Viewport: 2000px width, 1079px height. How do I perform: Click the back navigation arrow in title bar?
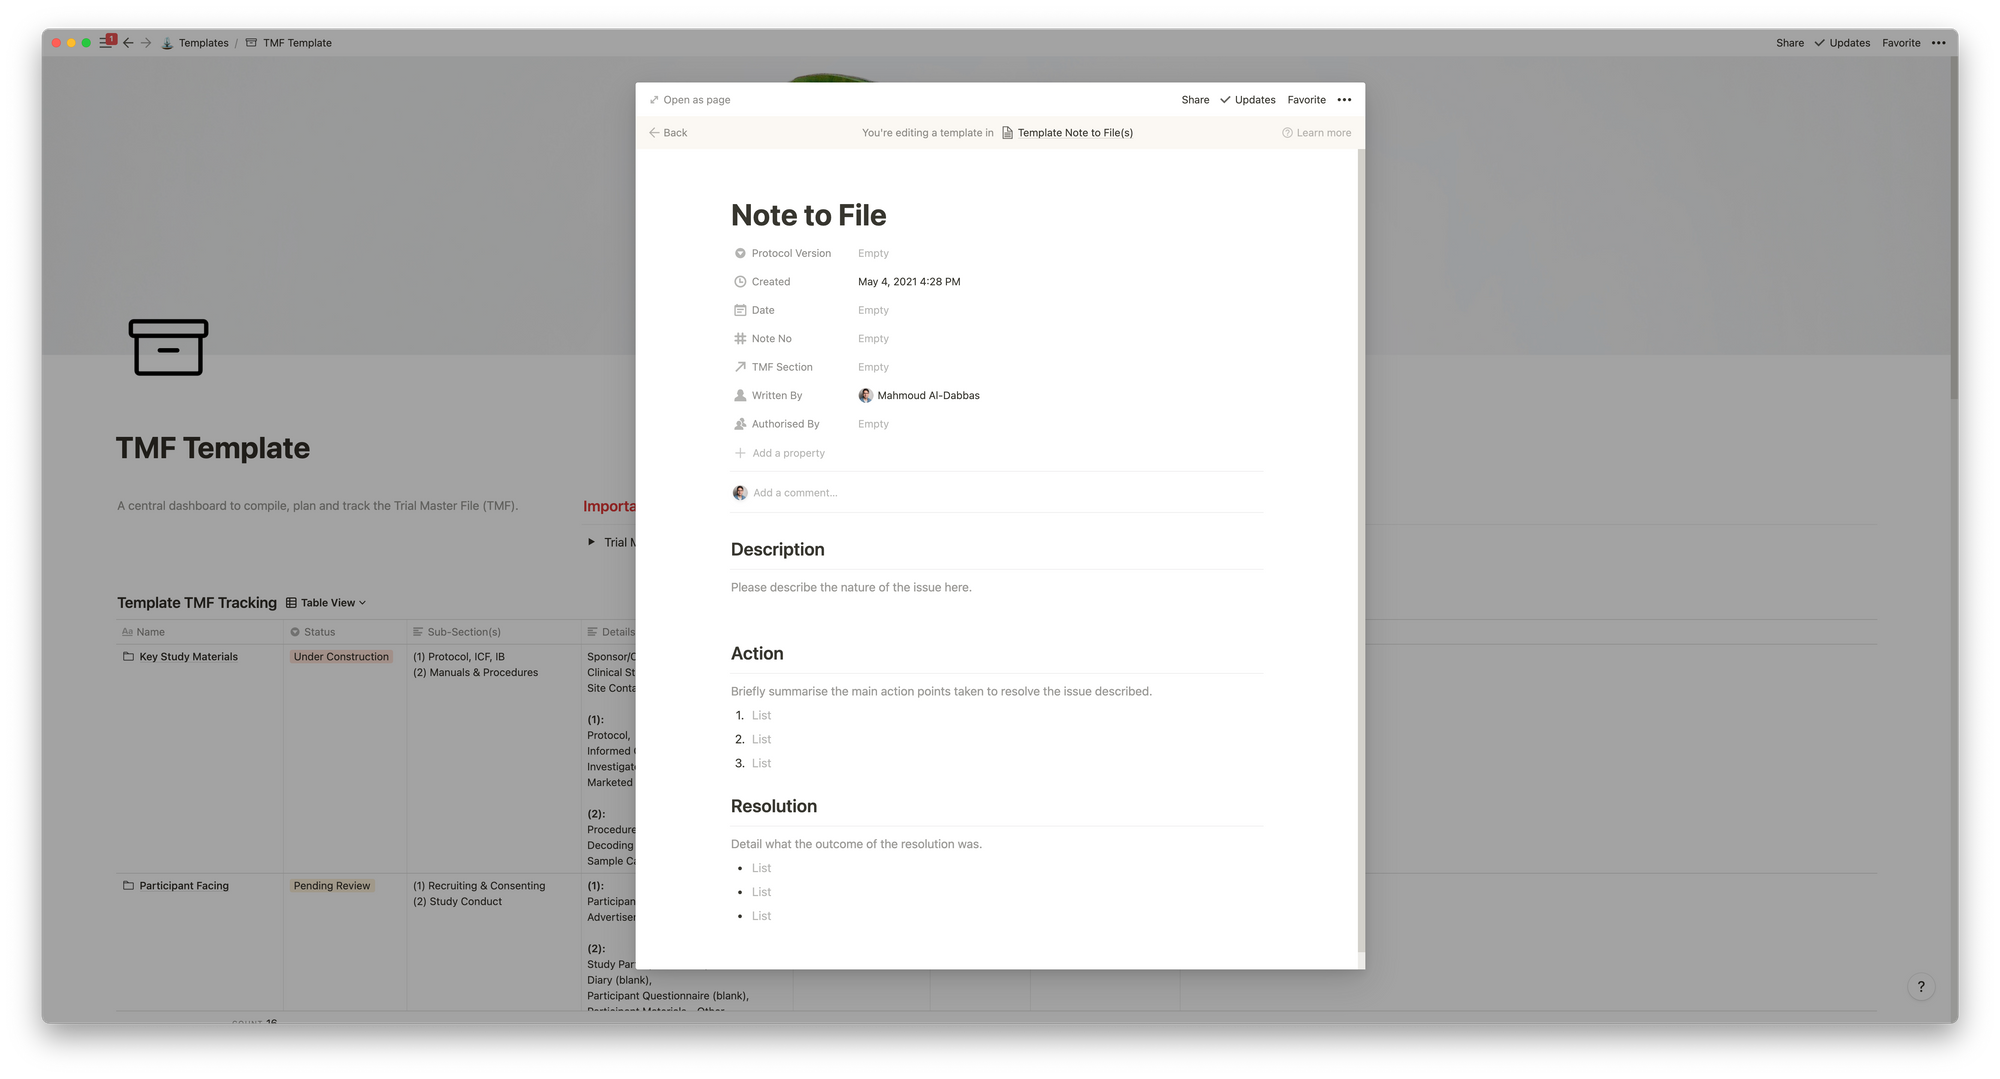tap(128, 43)
